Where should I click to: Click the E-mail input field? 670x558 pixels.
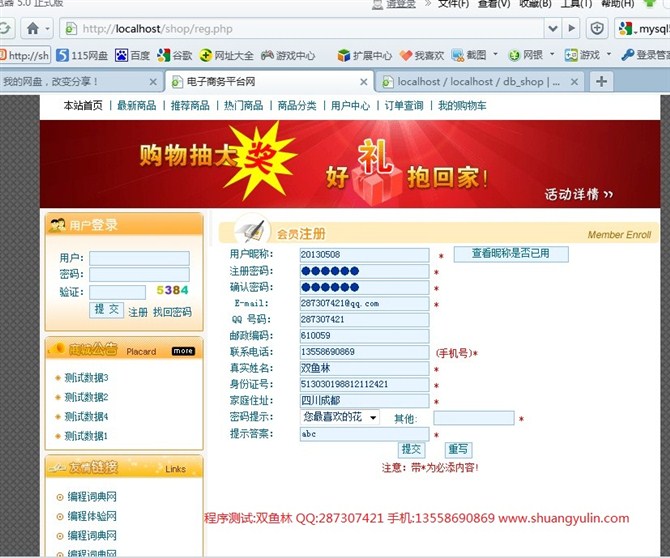pyautogui.click(x=364, y=303)
